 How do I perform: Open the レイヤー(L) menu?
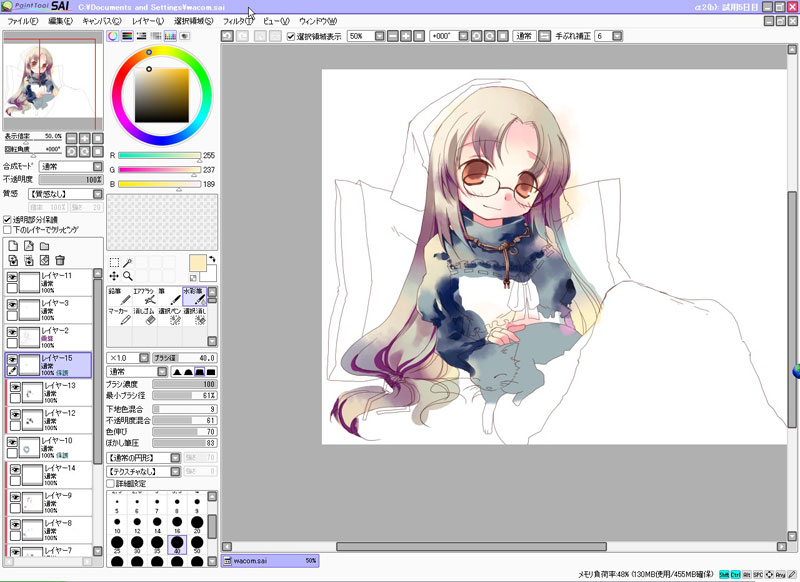pos(148,21)
